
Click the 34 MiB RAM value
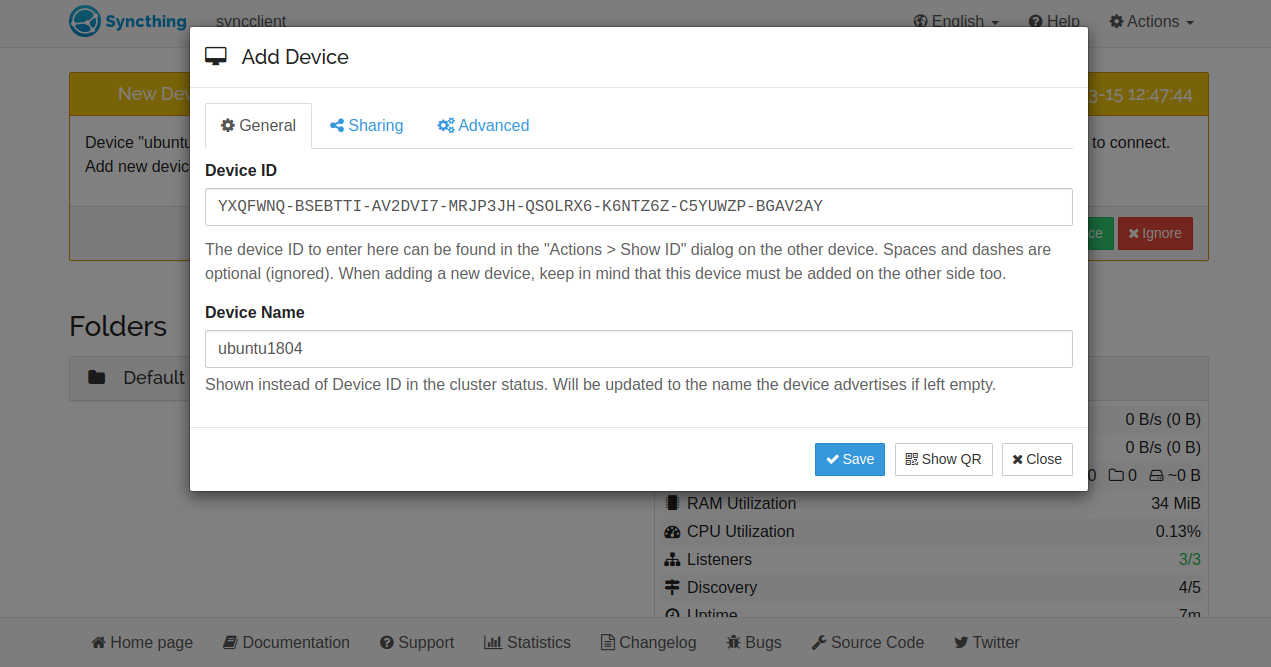coord(1176,504)
